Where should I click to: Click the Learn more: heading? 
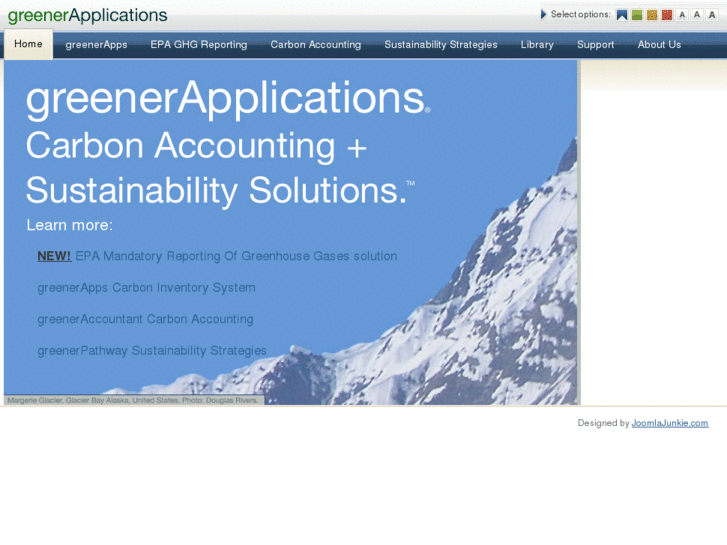(x=70, y=225)
